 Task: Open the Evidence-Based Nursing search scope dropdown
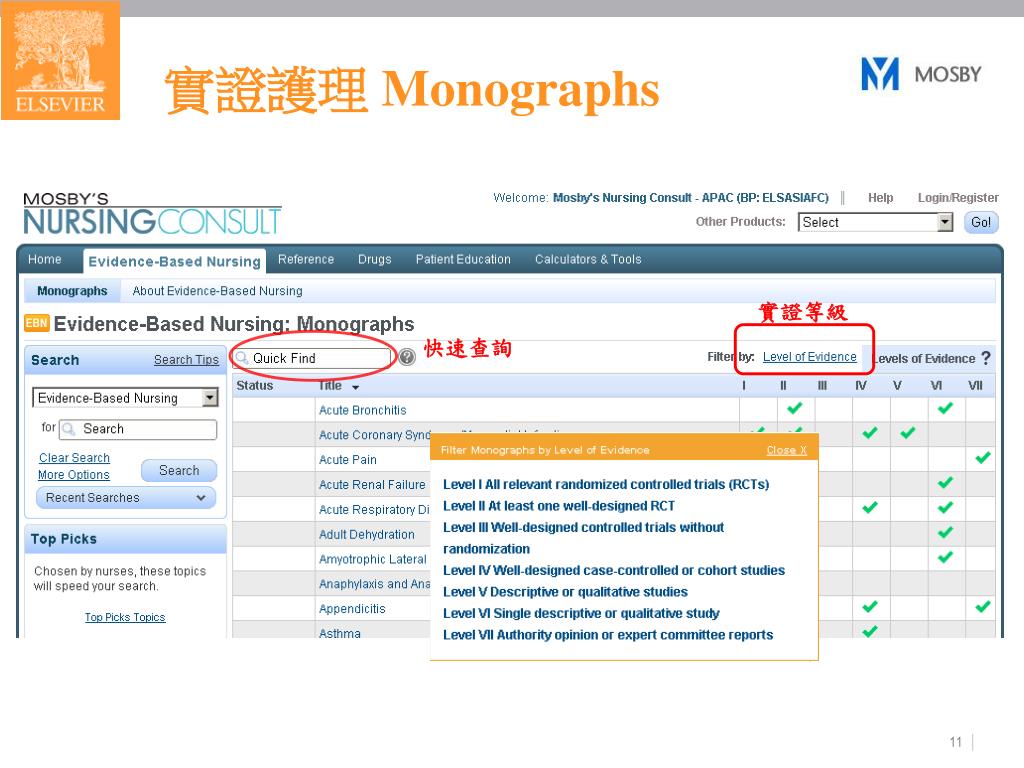click(125, 398)
